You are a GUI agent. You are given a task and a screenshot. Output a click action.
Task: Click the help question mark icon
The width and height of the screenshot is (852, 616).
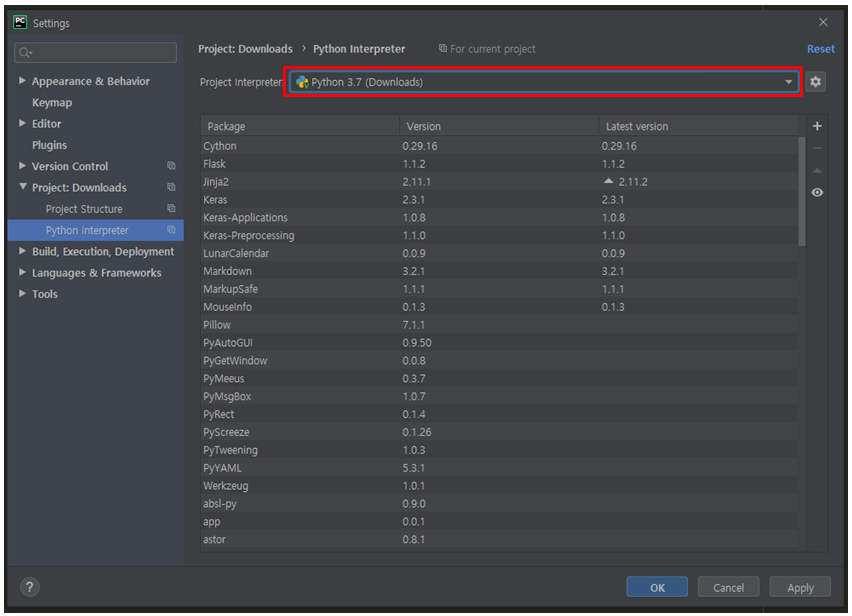click(30, 587)
